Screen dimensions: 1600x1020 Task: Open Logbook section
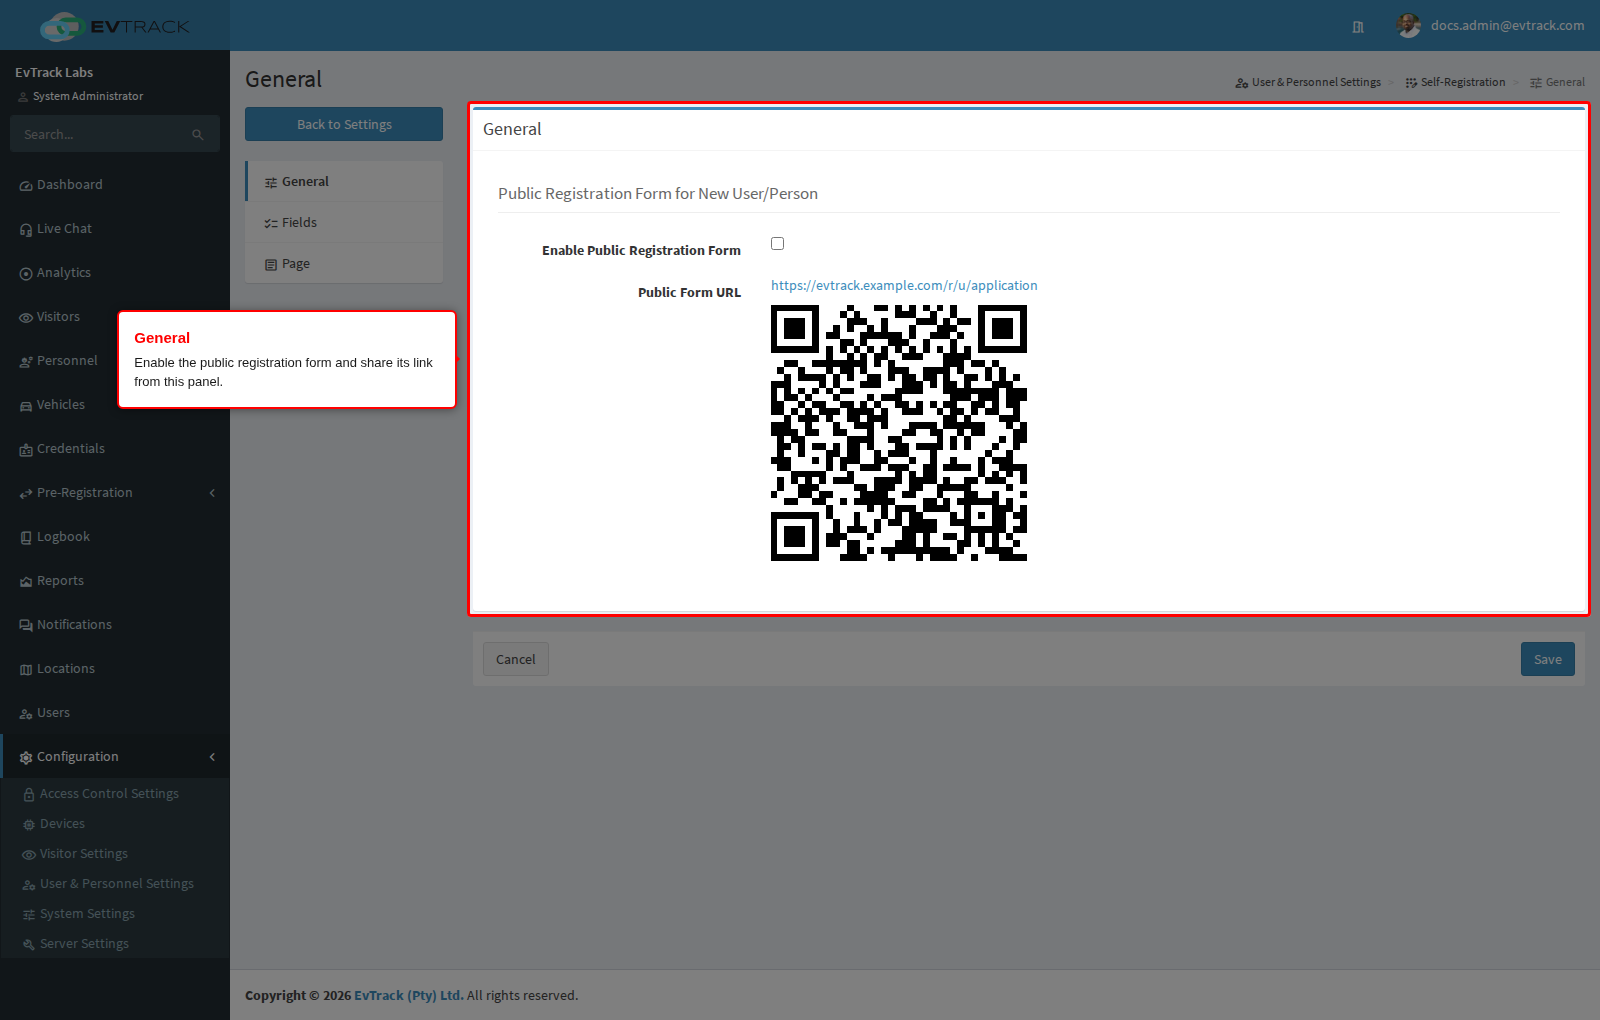[x=115, y=537]
